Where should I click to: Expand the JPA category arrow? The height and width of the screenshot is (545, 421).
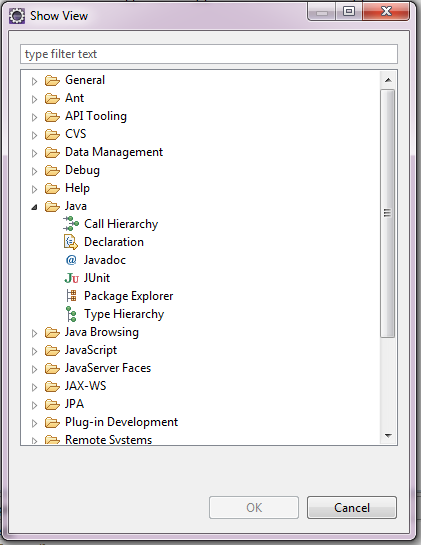click(x=34, y=405)
